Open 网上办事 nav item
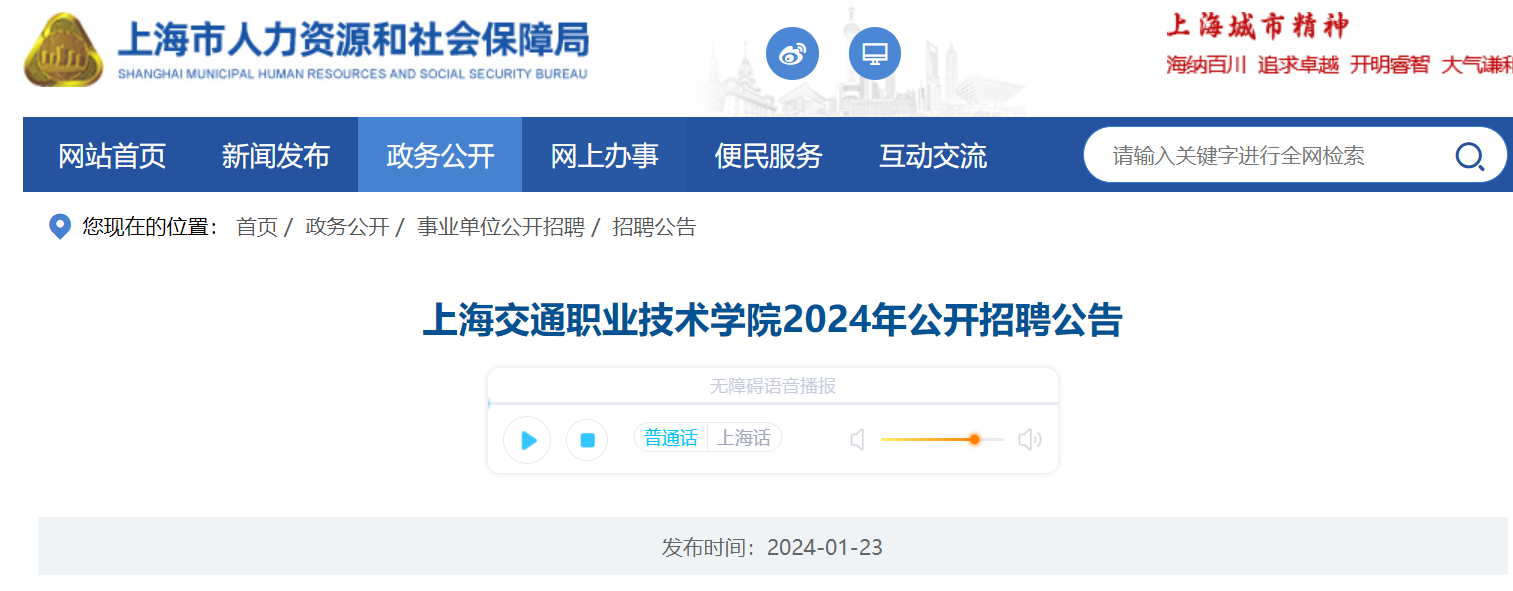Screen dimensions: 1513x591 pos(604,156)
